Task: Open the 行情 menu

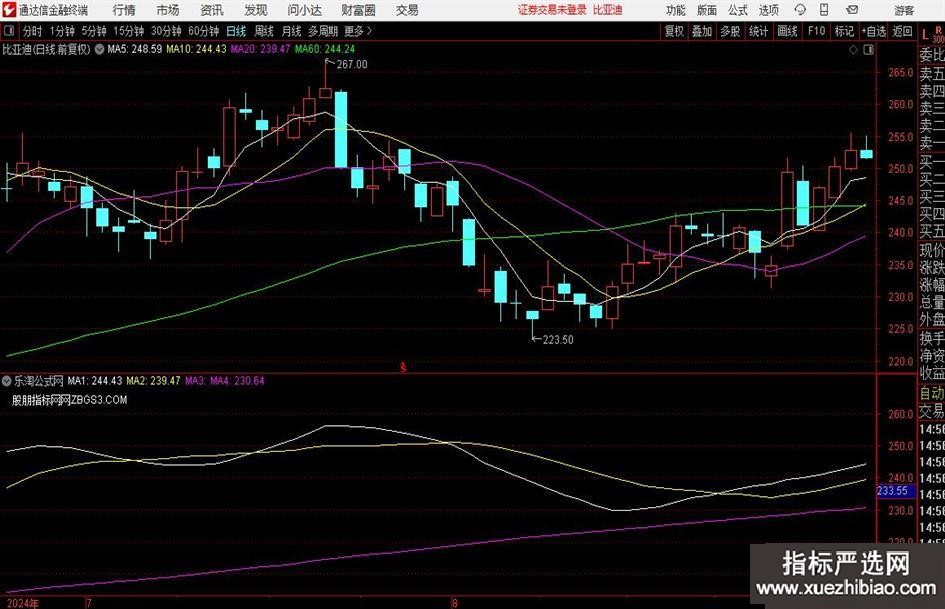Action: 124,10
